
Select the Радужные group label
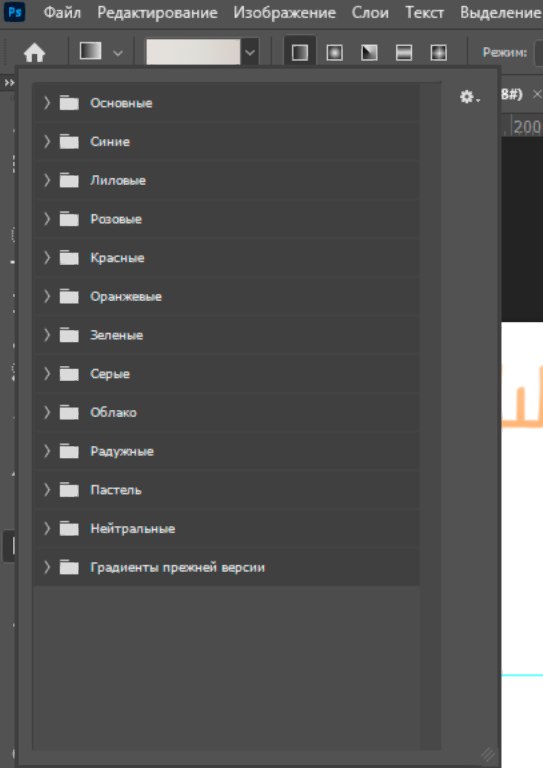(122, 451)
